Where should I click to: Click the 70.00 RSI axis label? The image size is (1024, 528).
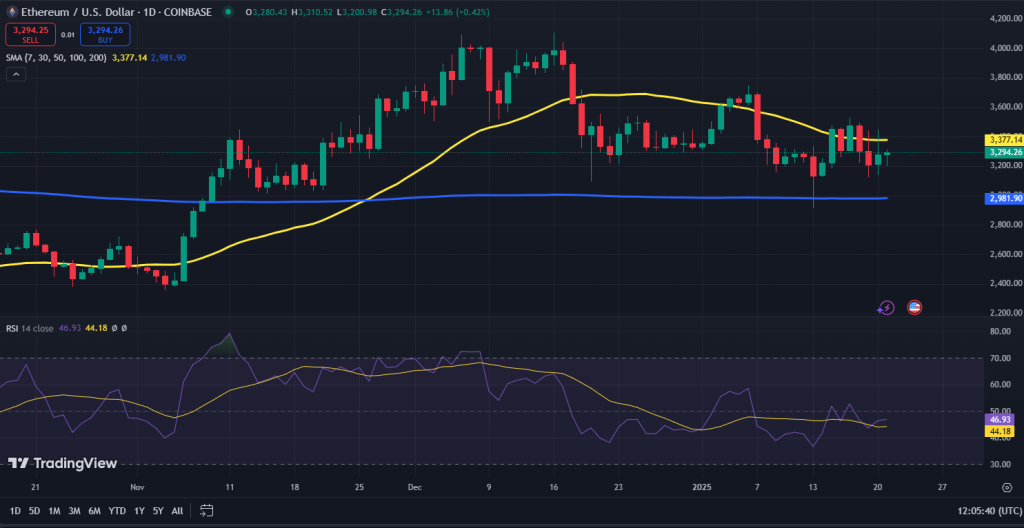(x=1000, y=358)
